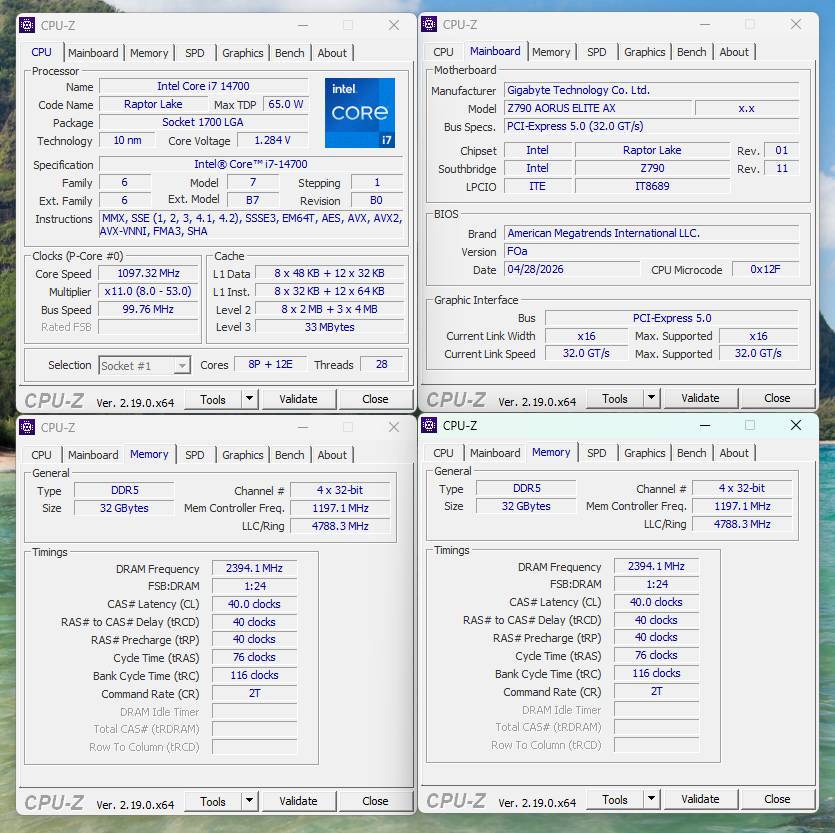Click the Close button in the bottom-left Memory window
The width and height of the screenshot is (835, 833).
pos(375,801)
